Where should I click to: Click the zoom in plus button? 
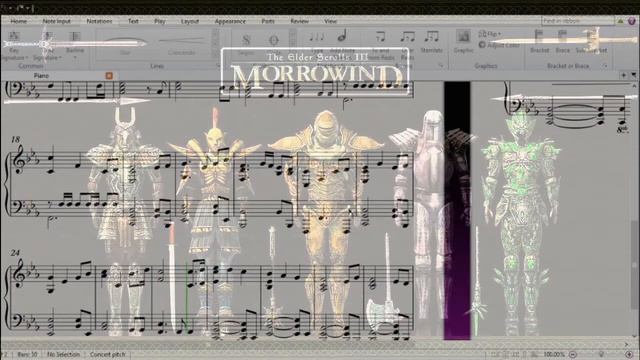point(629,354)
